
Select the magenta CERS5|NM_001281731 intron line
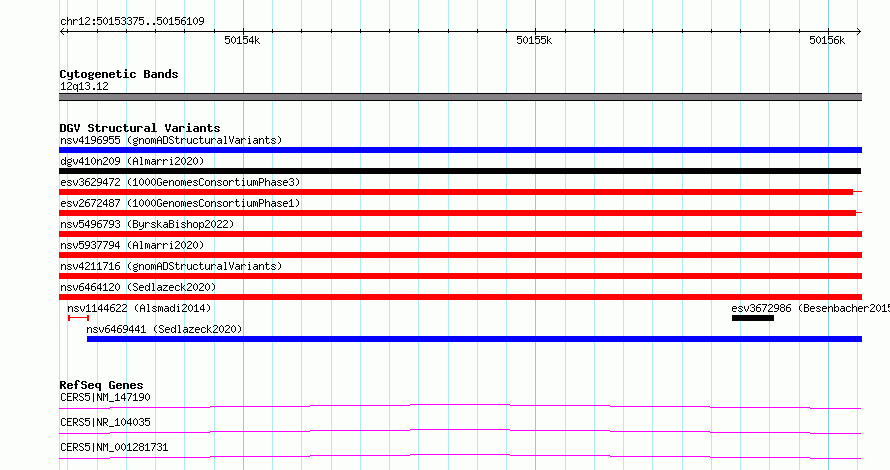[x=460, y=456]
